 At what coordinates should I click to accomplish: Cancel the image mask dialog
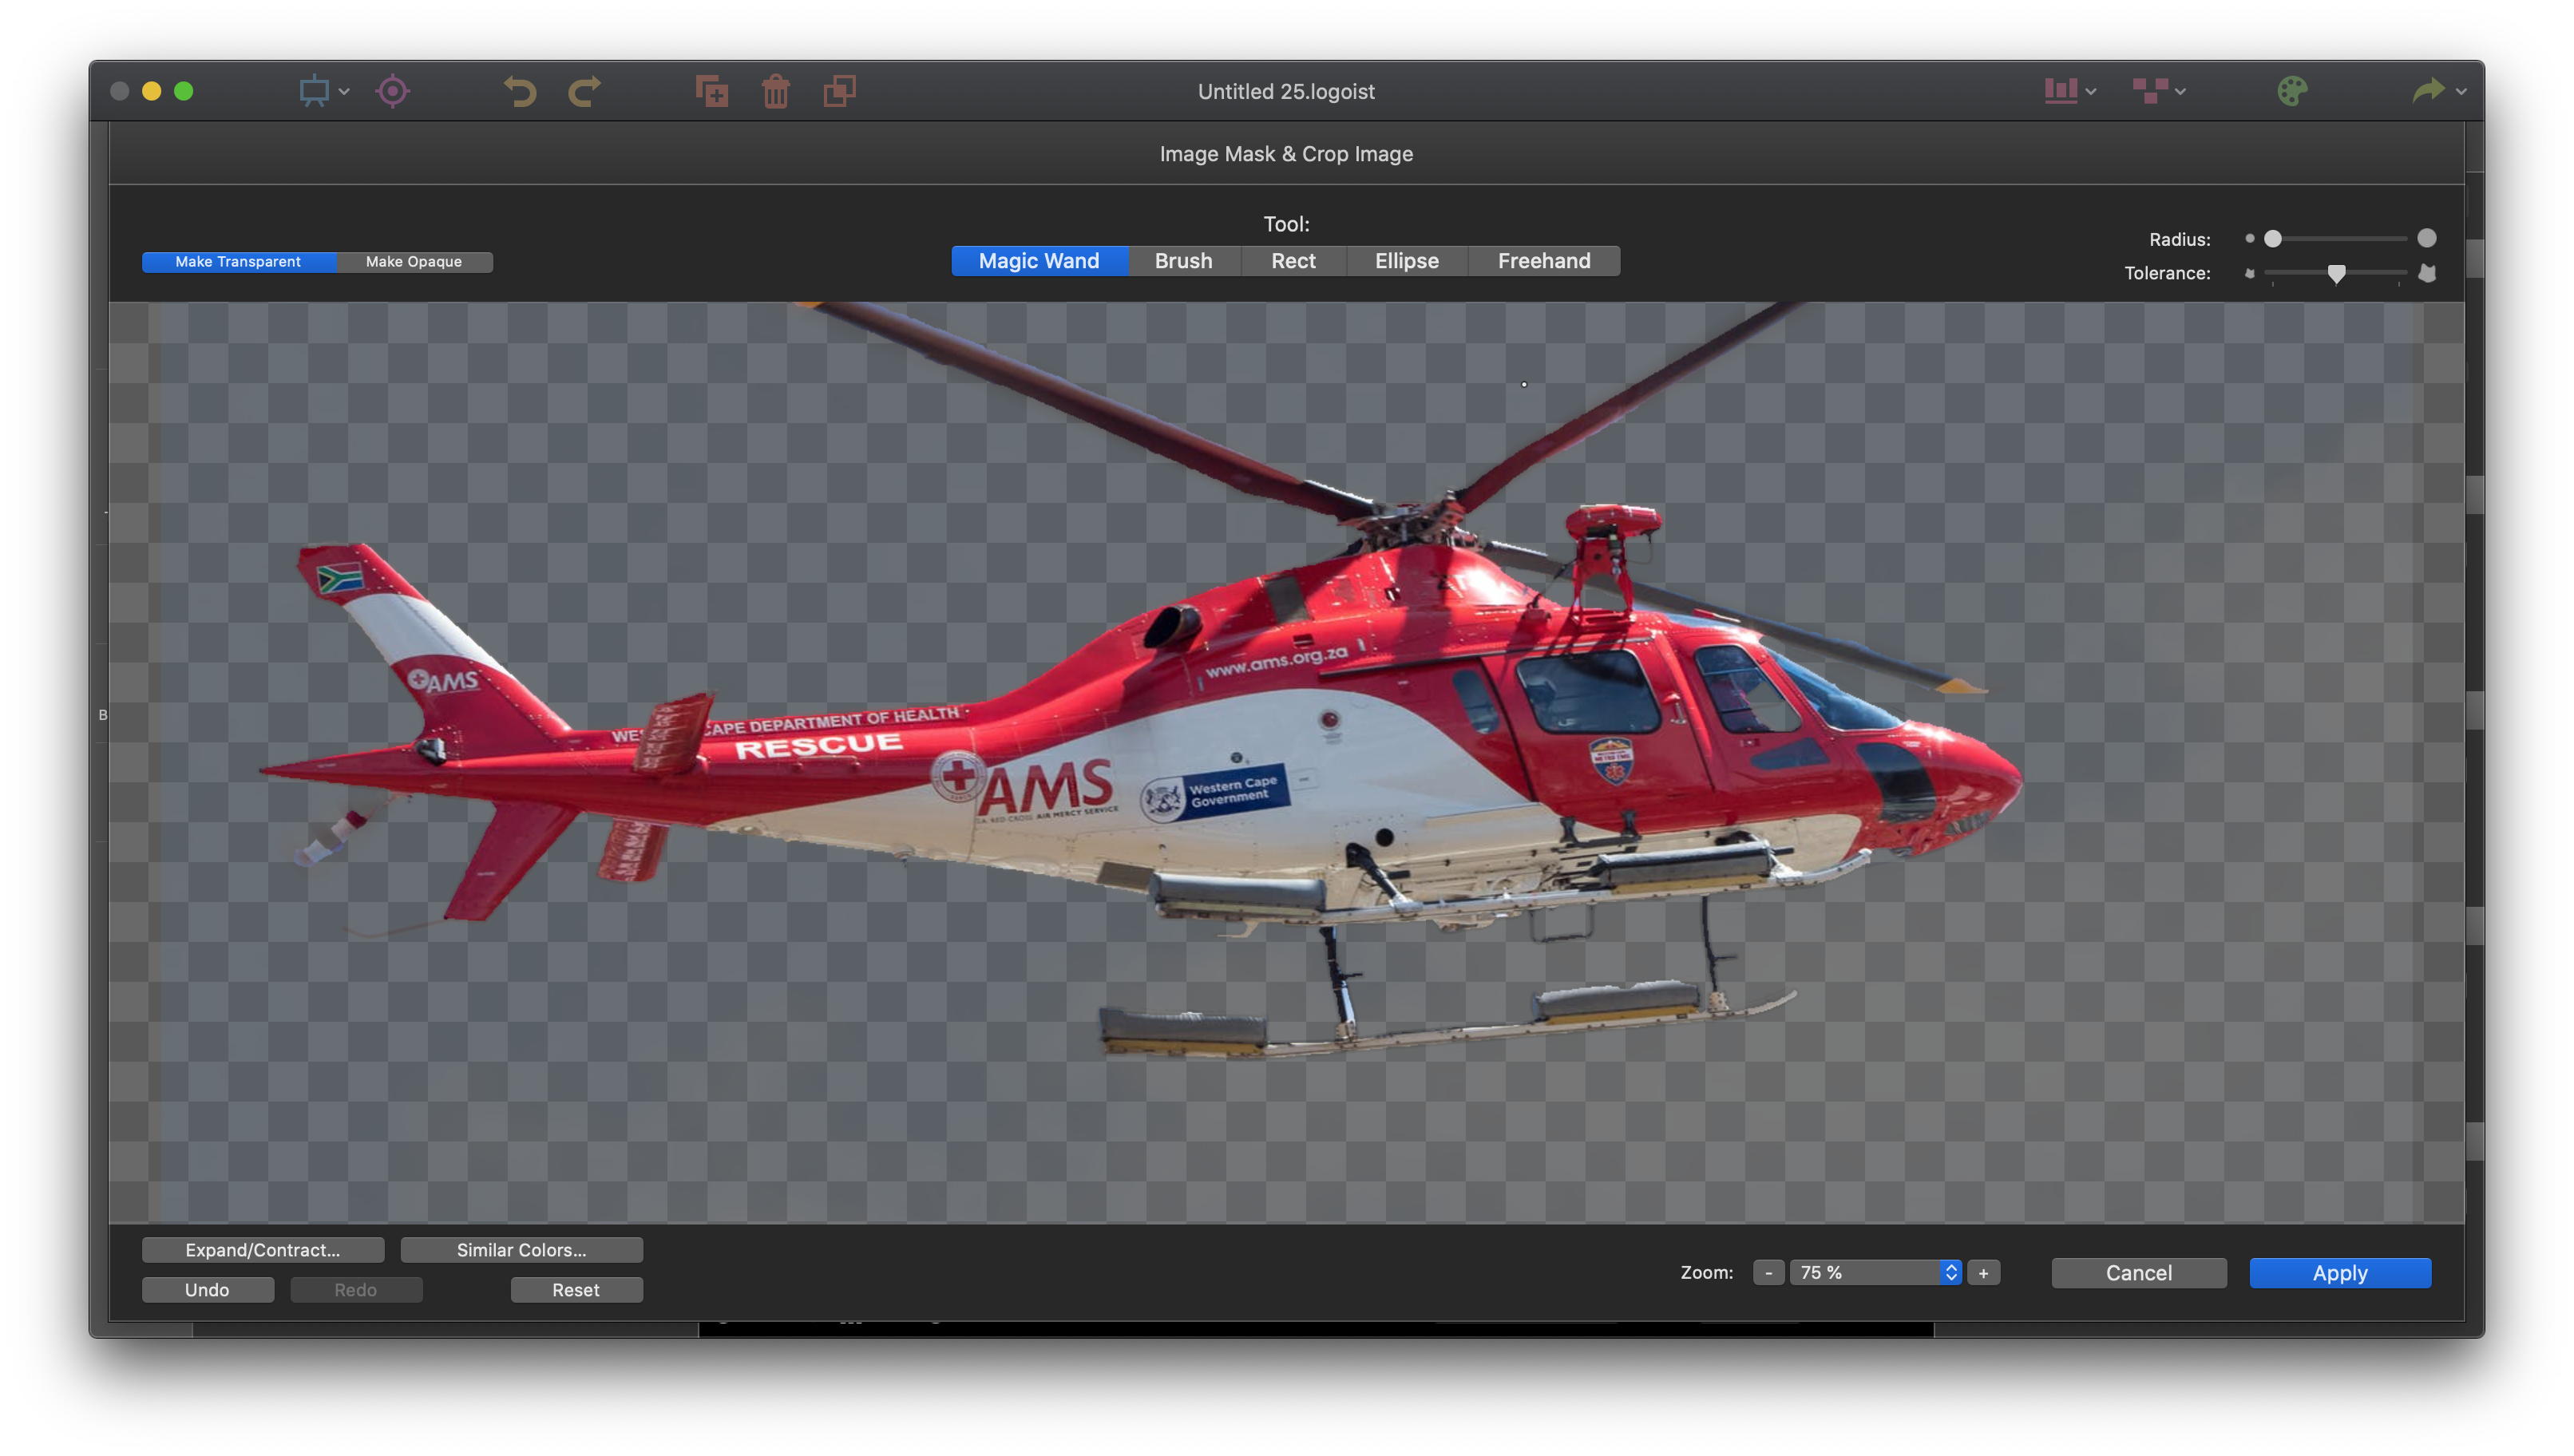[2139, 1273]
